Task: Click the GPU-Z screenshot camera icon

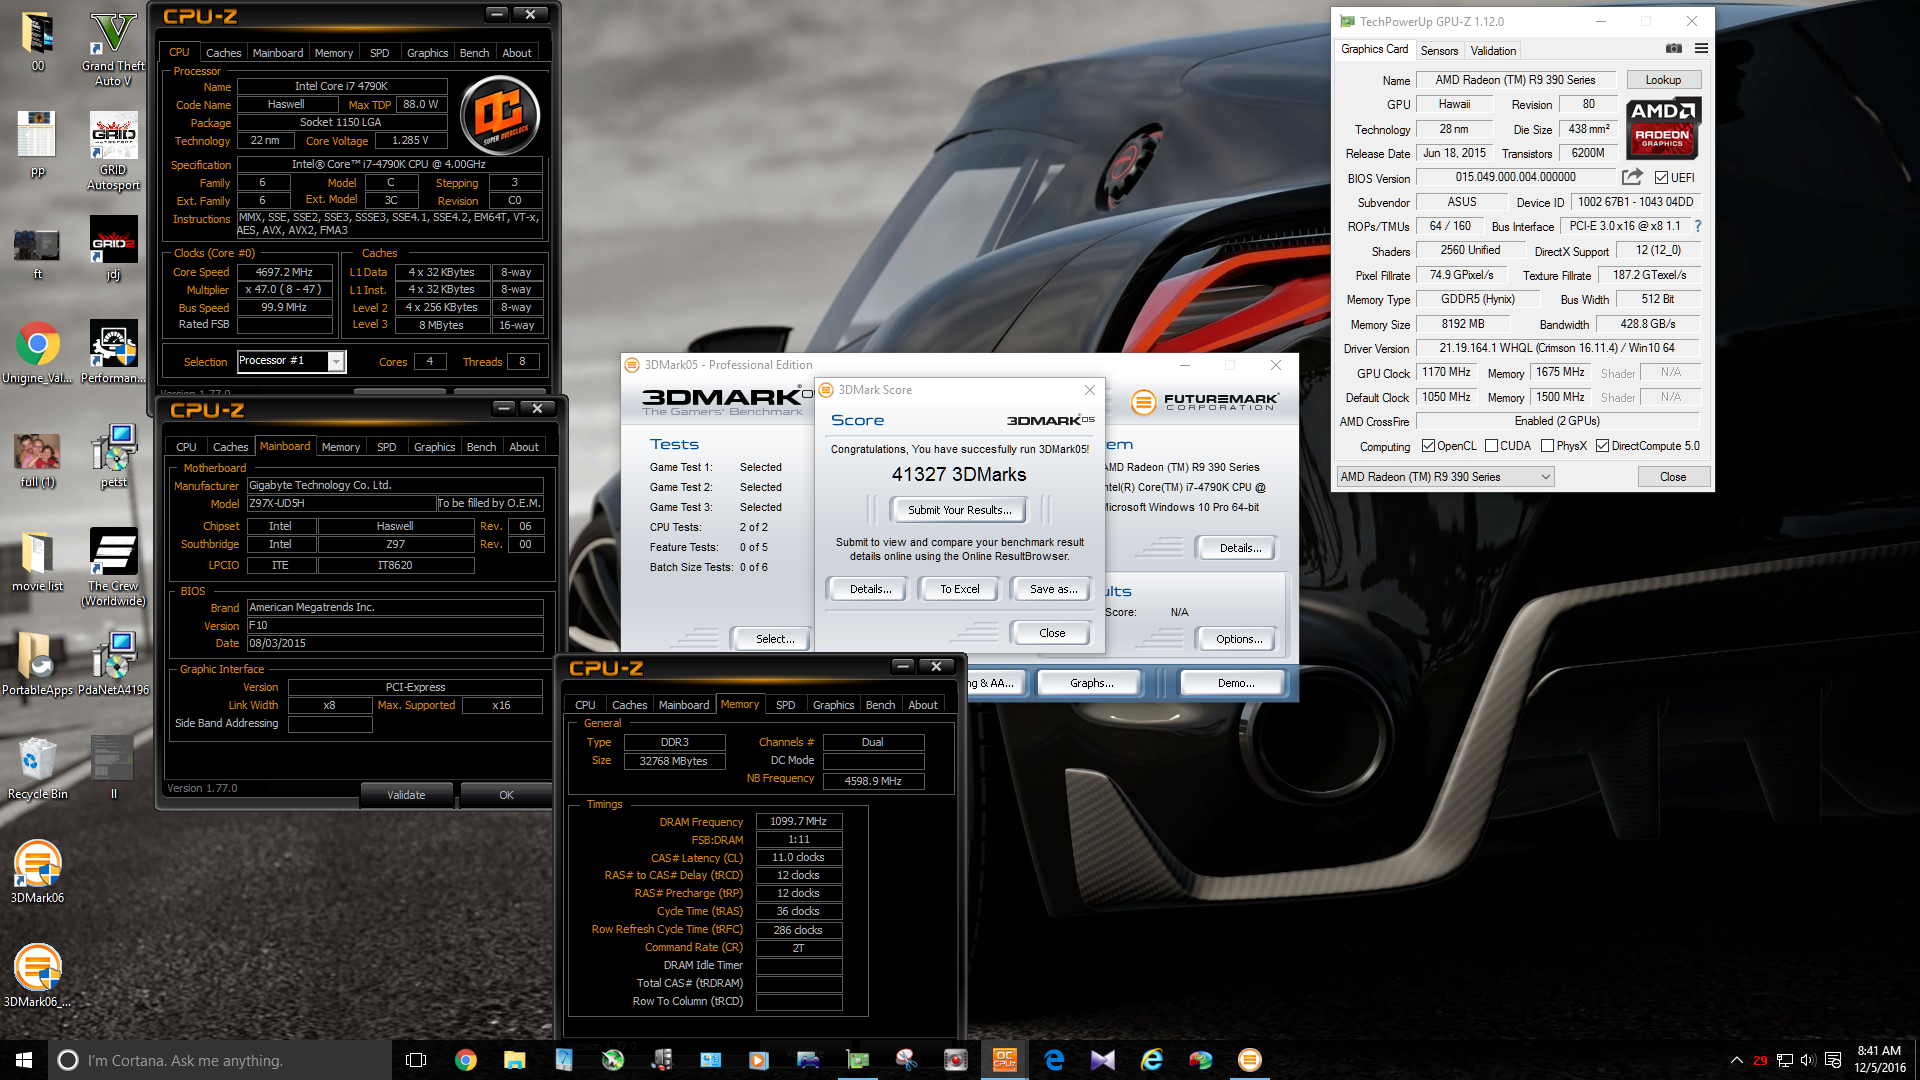Action: (1673, 48)
